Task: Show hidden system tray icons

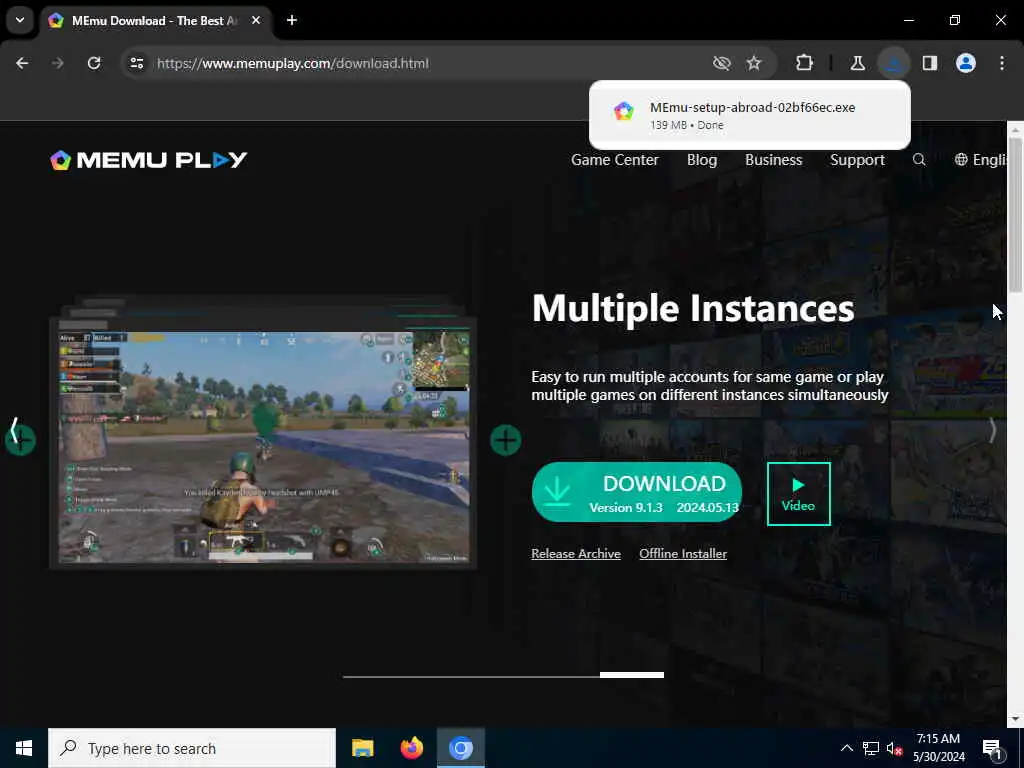Action: pyautogui.click(x=846, y=748)
